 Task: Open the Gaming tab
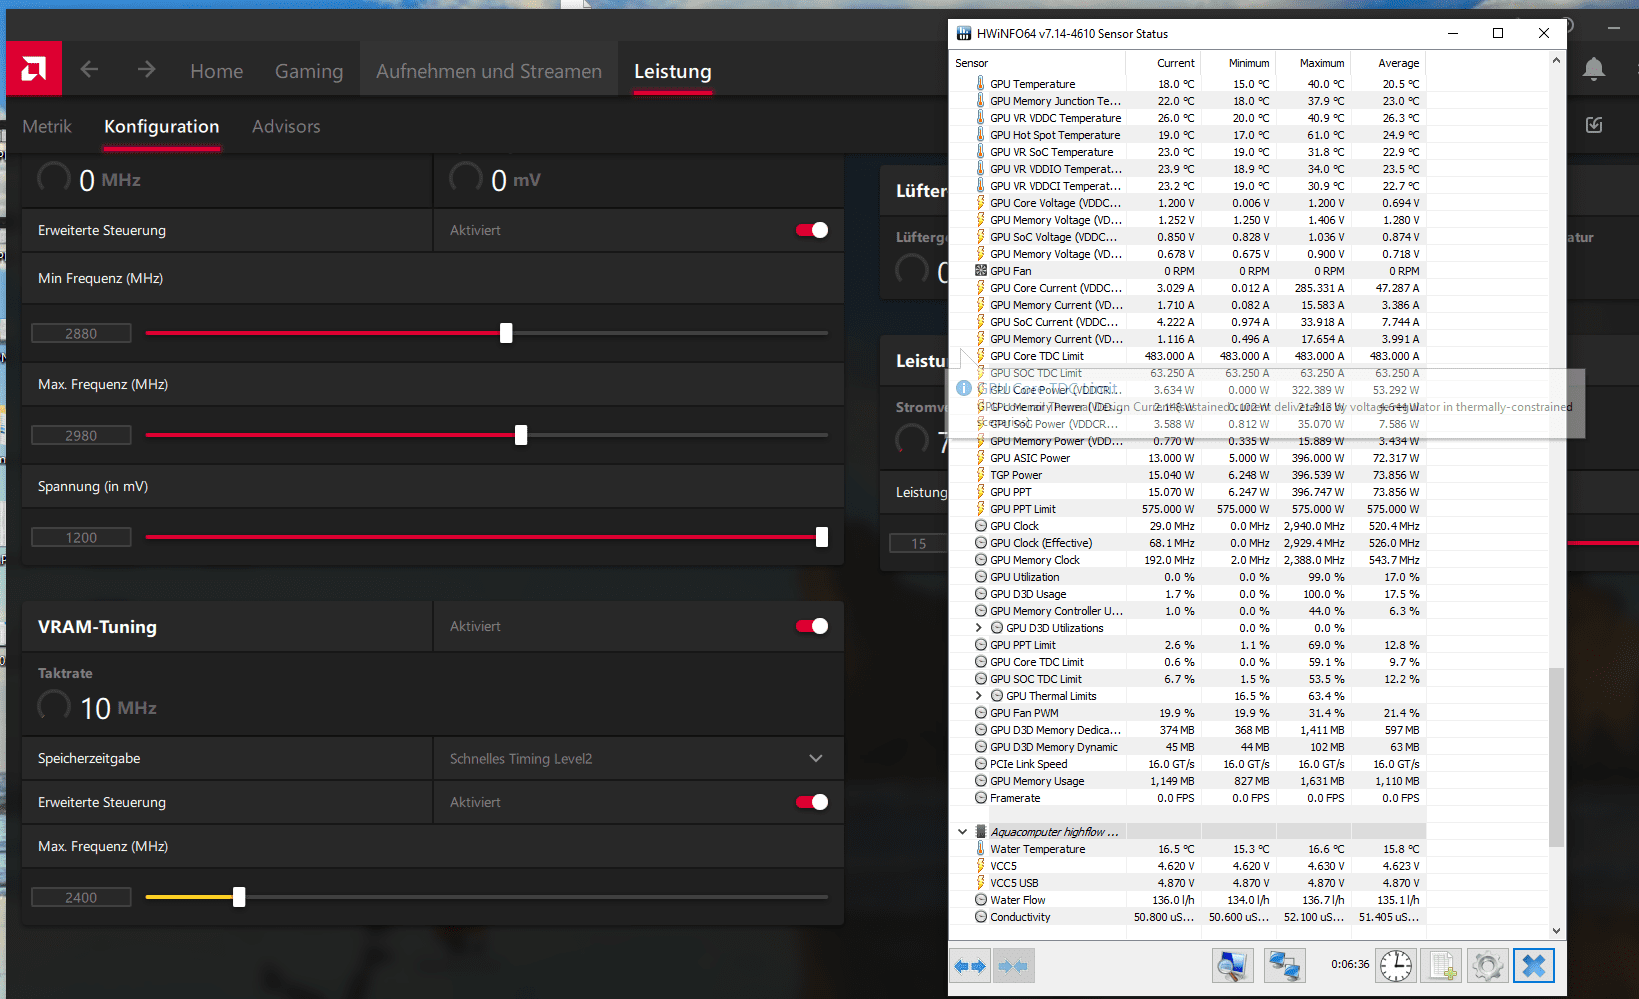pos(309,71)
